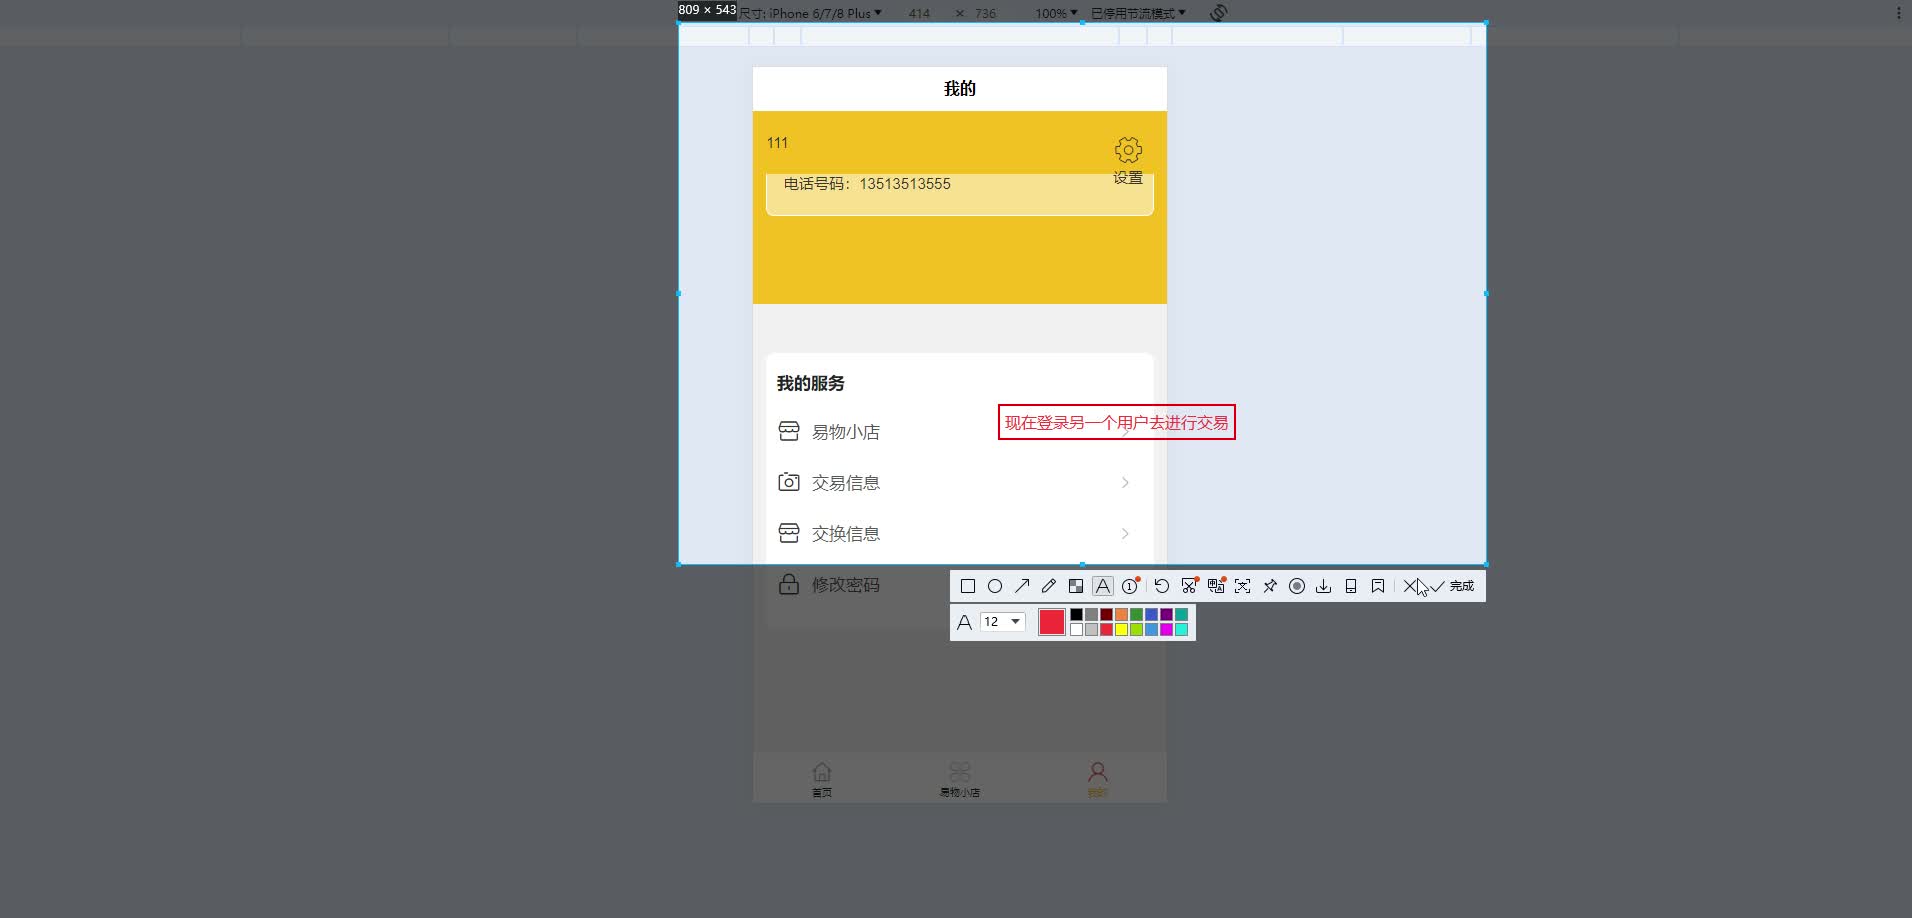Screen dimensions: 1912x918
Task: Click the rotate device icon
Action: (x=1218, y=13)
